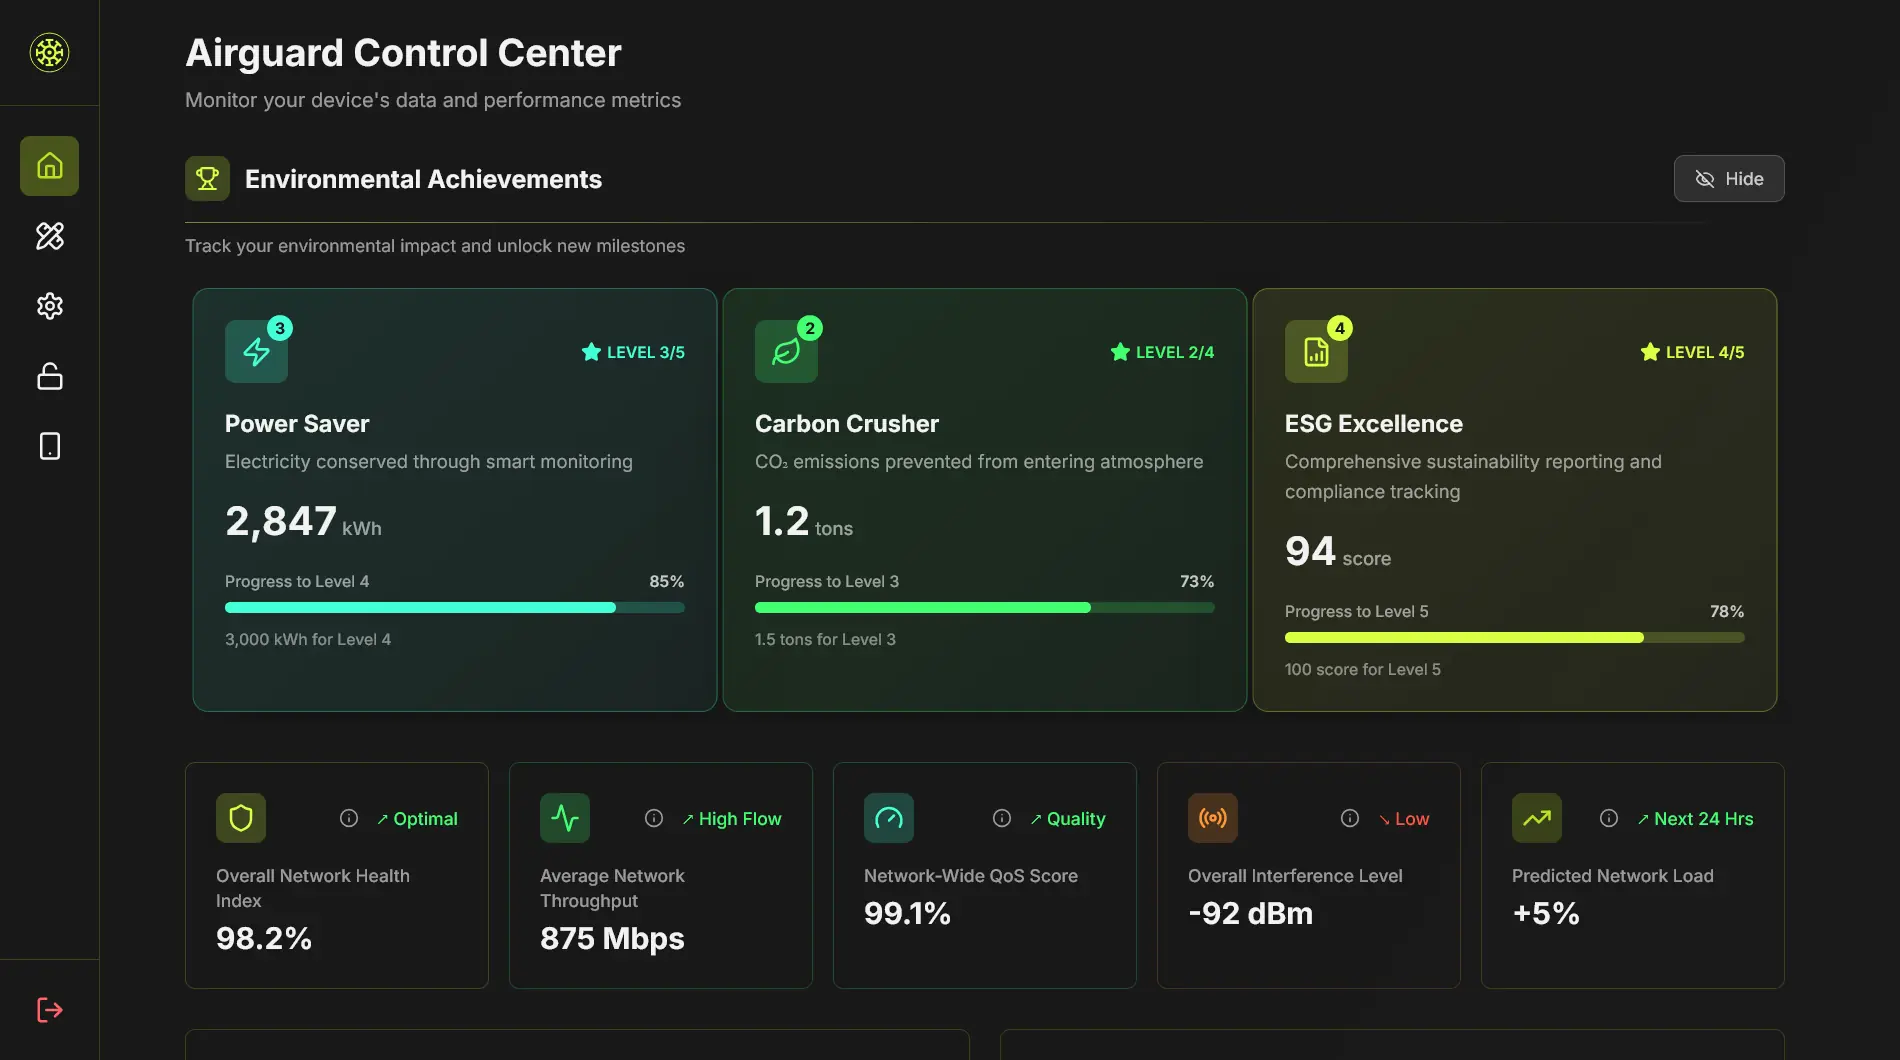The image size is (1900, 1060).
Task: Click the shield icon on Network Health card
Action: [x=240, y=817]
